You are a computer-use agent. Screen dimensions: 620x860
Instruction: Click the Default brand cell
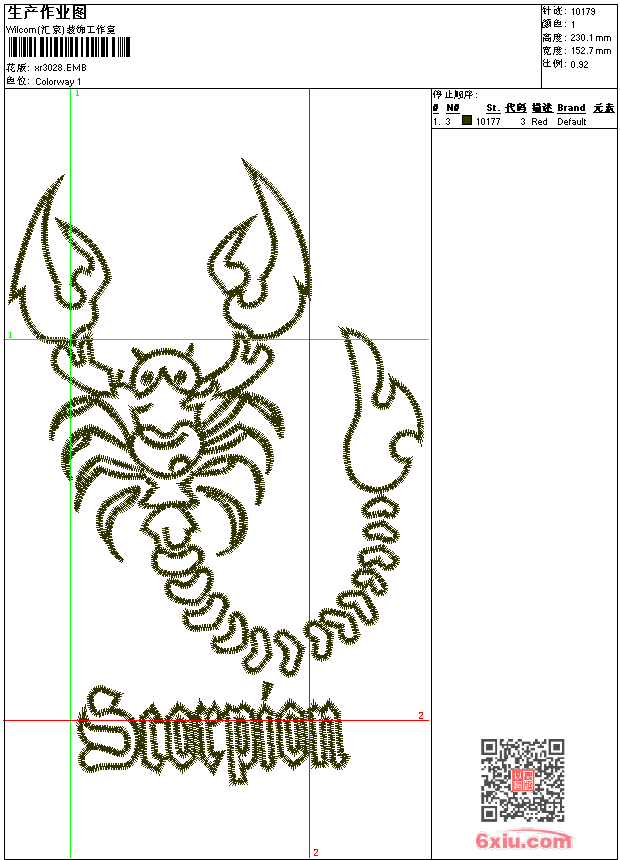(x=572, y=122)
